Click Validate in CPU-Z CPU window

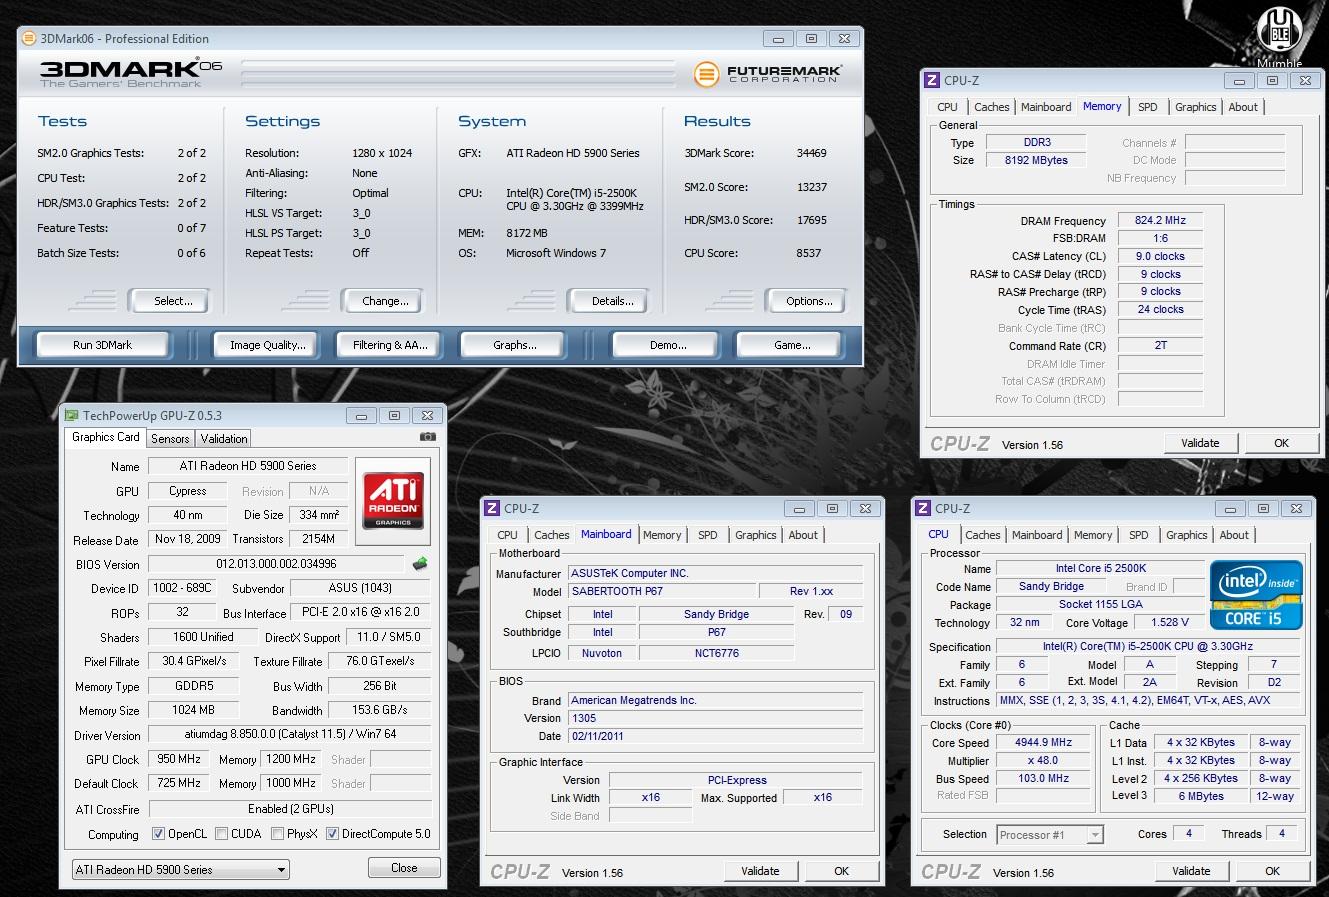pyautogui.click(x=1191, y=871)
